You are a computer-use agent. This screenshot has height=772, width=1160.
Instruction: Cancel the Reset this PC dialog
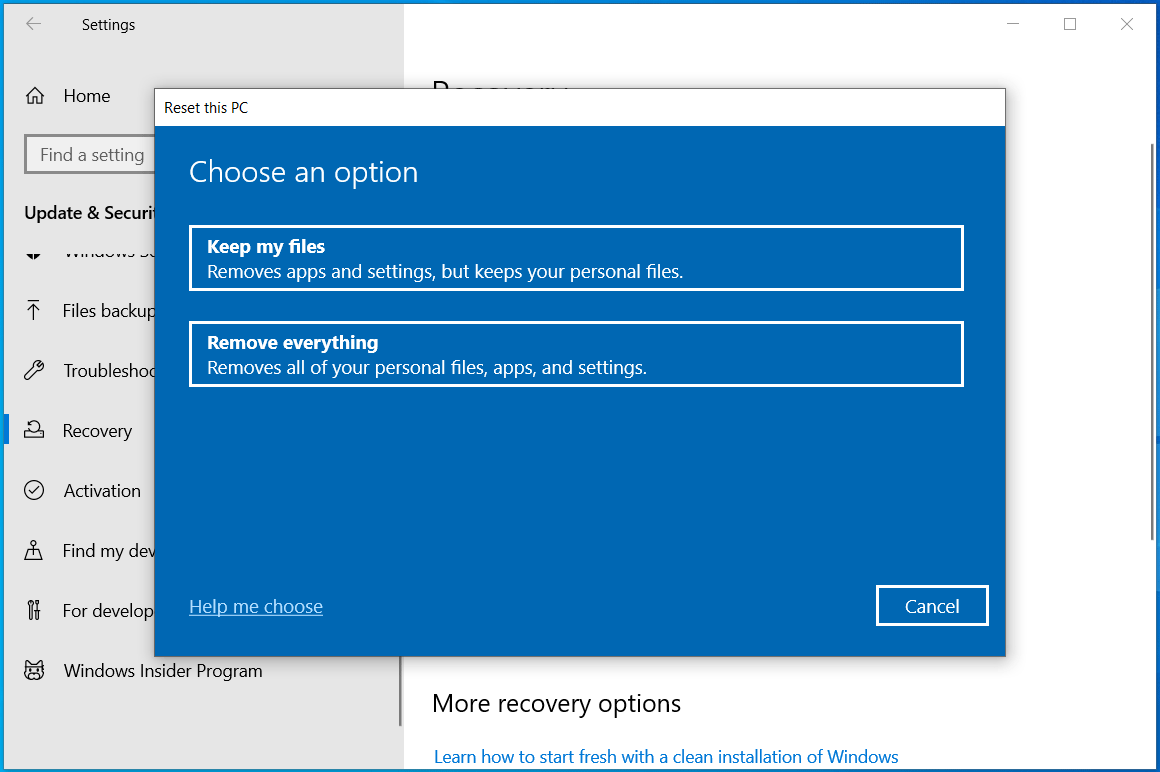click(x=931, y=605)
